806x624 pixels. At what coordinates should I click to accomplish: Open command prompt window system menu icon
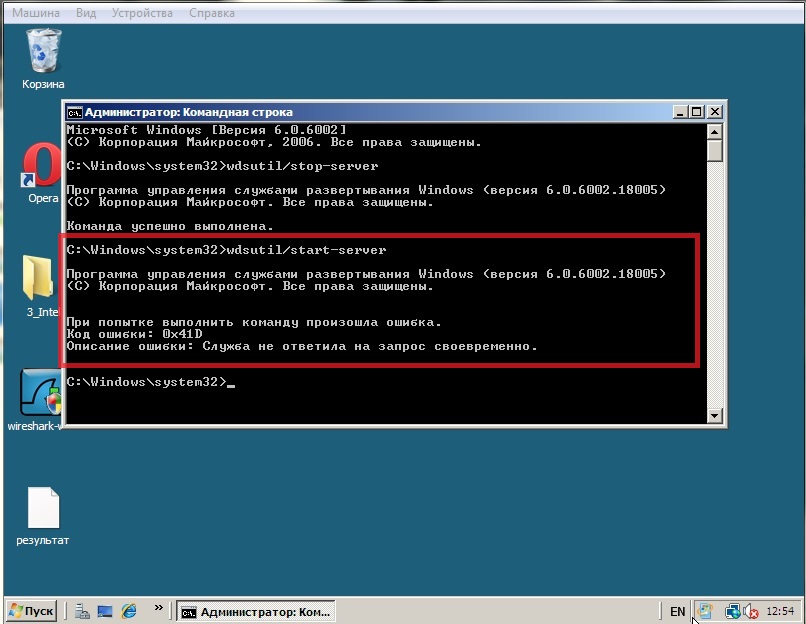(x=74, y=112)
